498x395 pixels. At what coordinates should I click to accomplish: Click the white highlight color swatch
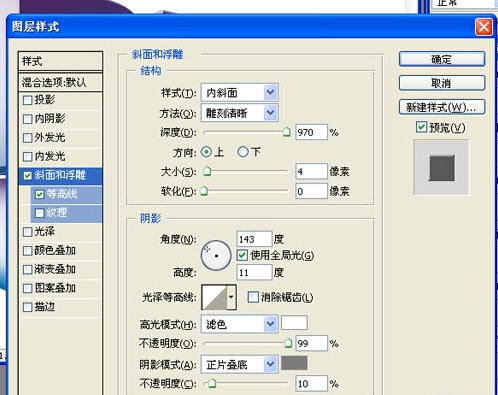pos(294,323)
